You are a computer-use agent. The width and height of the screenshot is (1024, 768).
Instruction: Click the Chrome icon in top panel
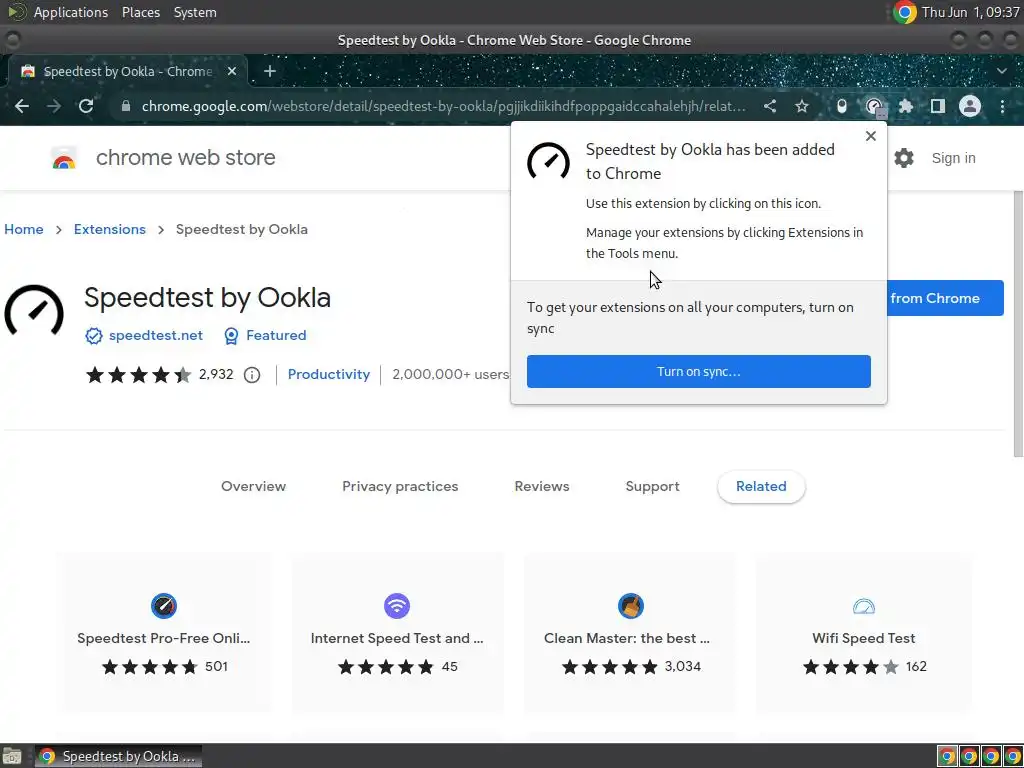pyautogui.click(x=904, y=12)
